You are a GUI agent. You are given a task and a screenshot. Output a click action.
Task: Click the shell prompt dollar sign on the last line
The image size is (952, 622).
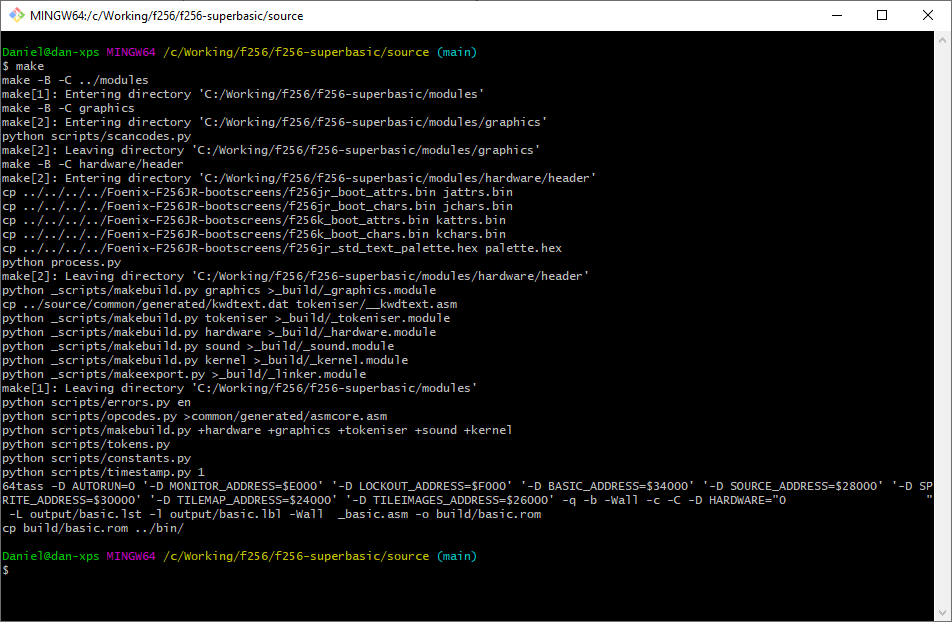pos(6,570)
